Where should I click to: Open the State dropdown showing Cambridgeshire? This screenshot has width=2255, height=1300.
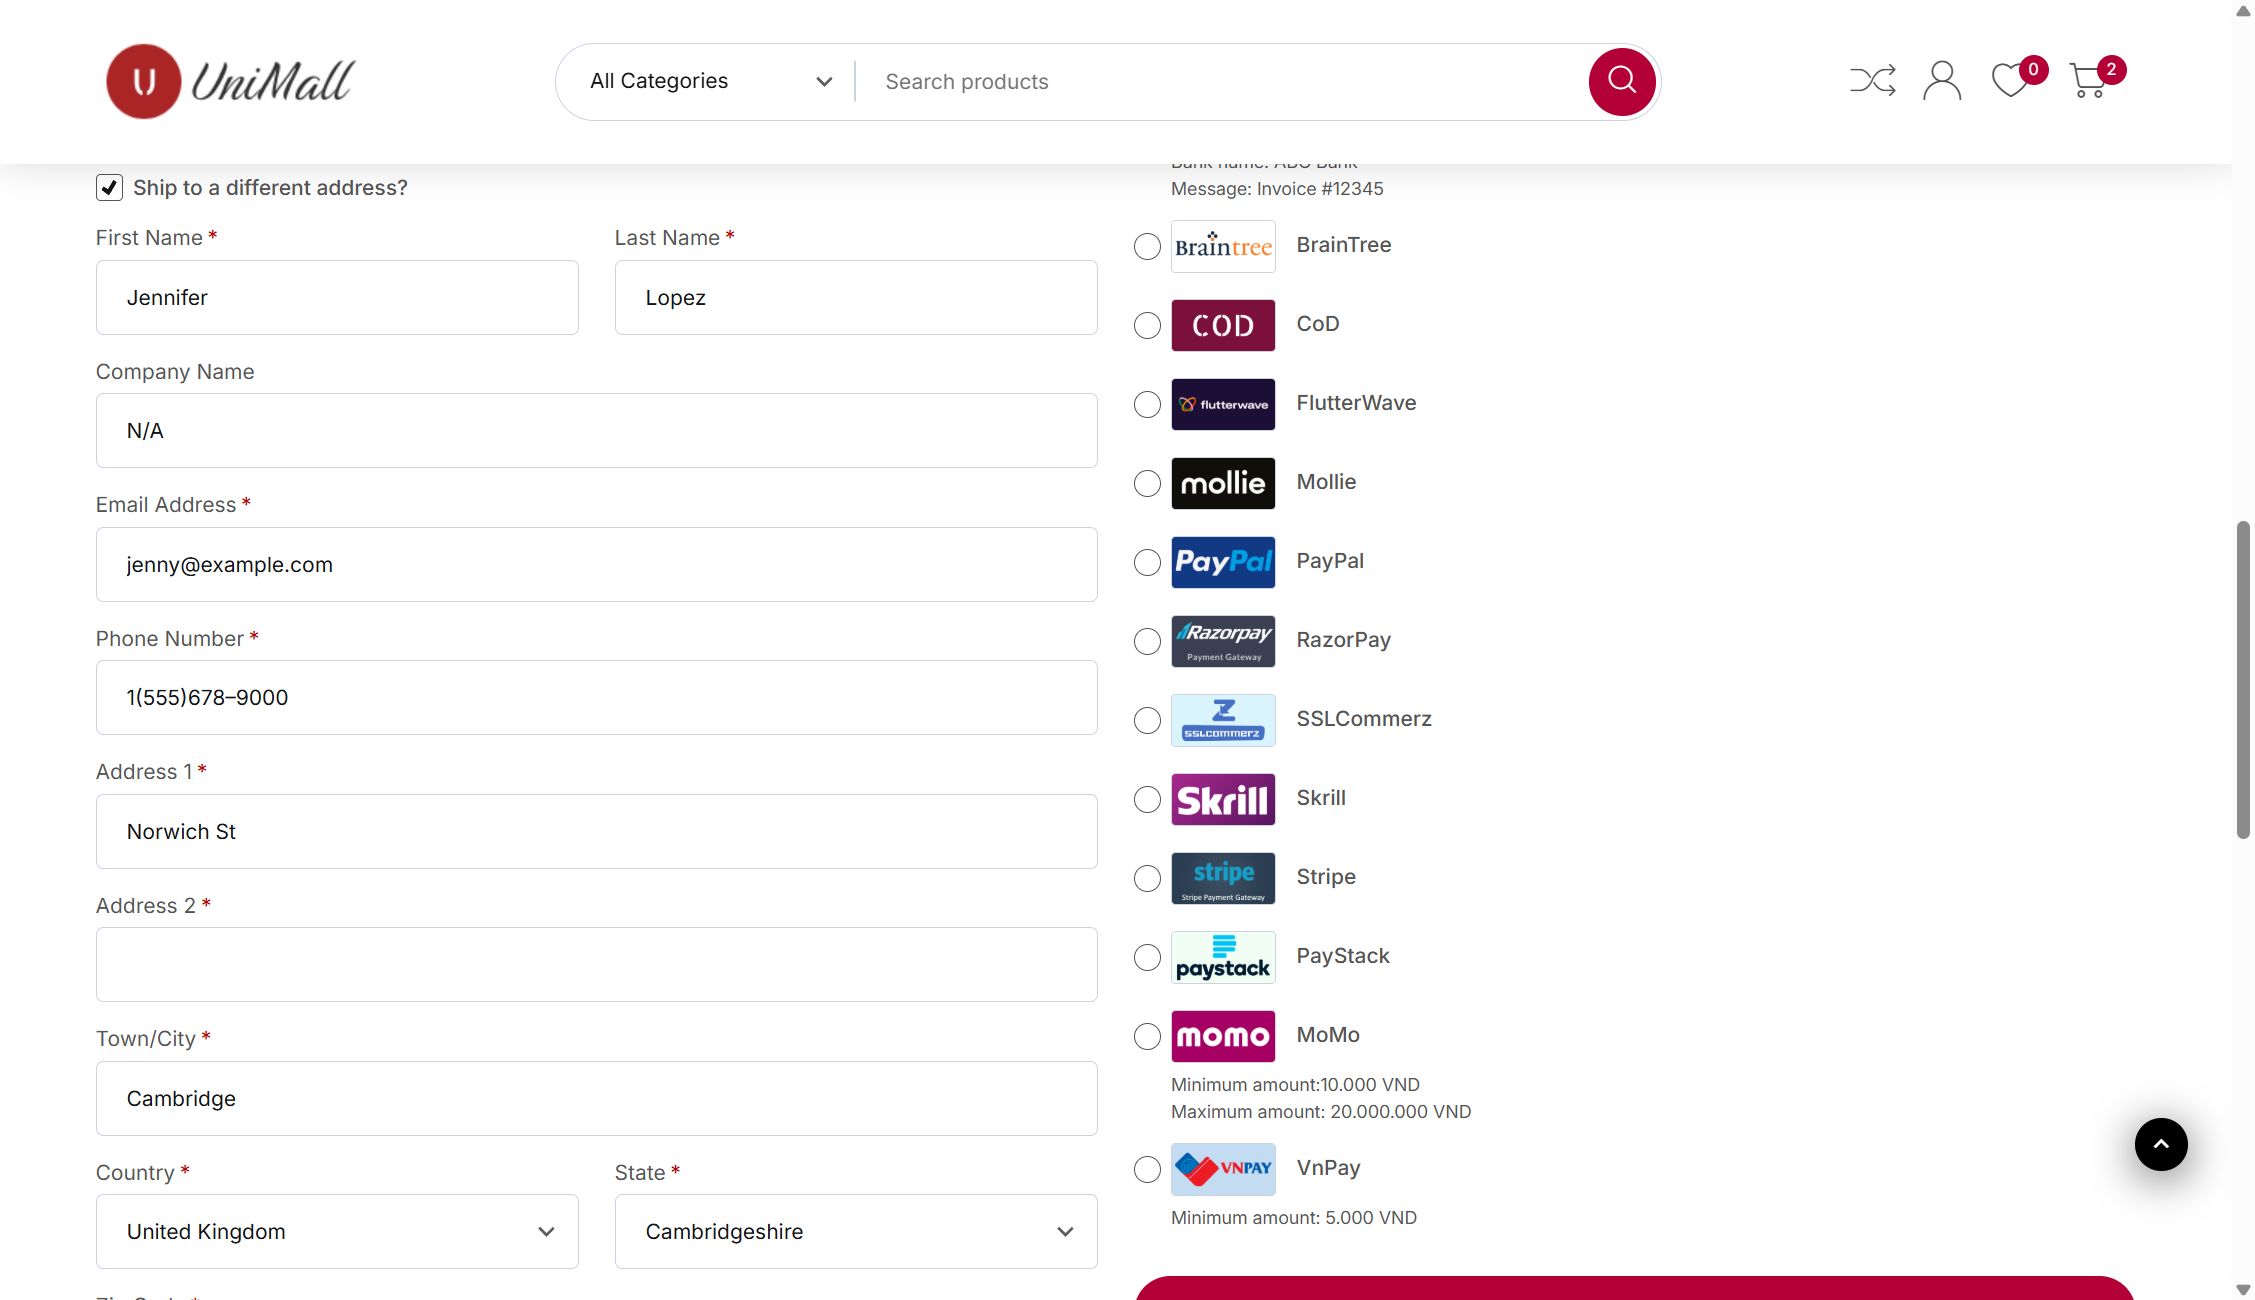tap(855, 1232)
